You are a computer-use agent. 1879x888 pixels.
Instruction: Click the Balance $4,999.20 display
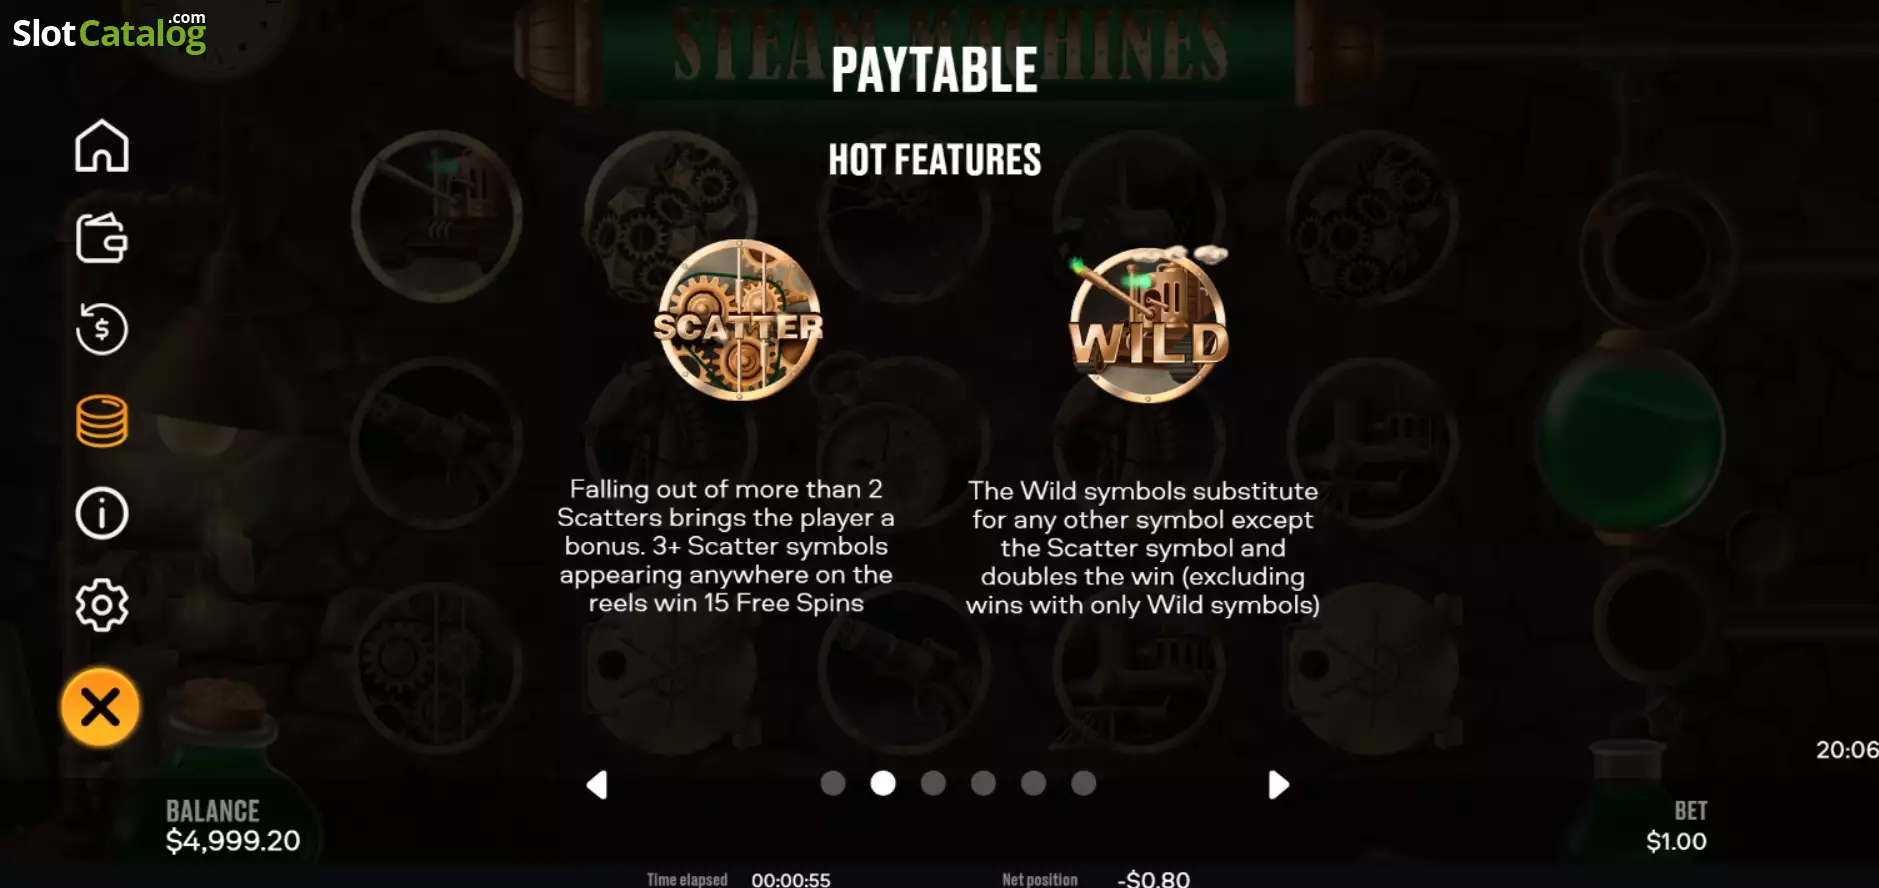tap(233, 841)
